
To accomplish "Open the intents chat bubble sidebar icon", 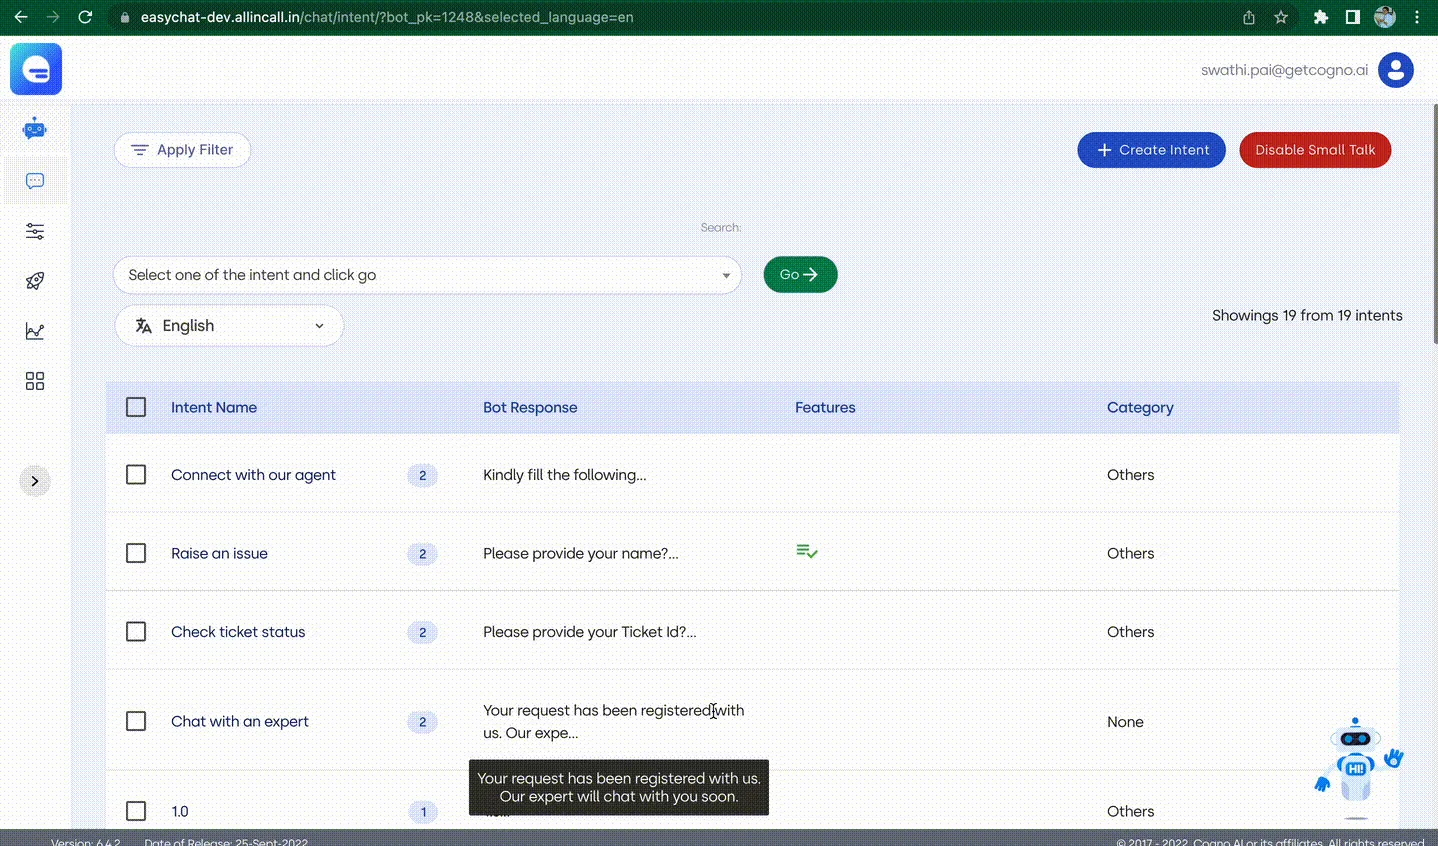I will 35,181.
